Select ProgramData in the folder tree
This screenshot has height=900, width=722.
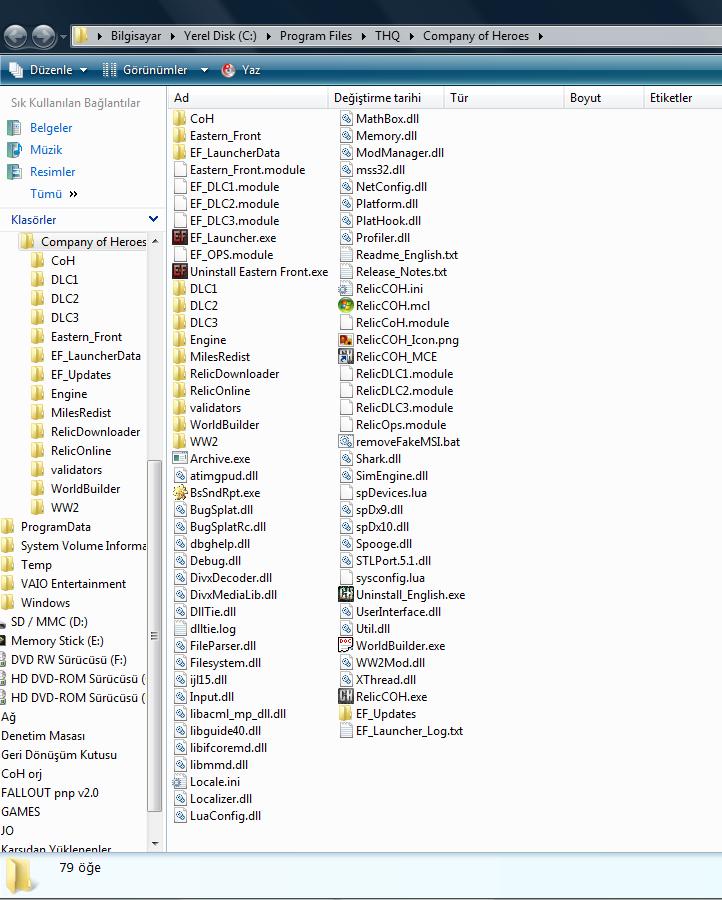coord(56,527)
